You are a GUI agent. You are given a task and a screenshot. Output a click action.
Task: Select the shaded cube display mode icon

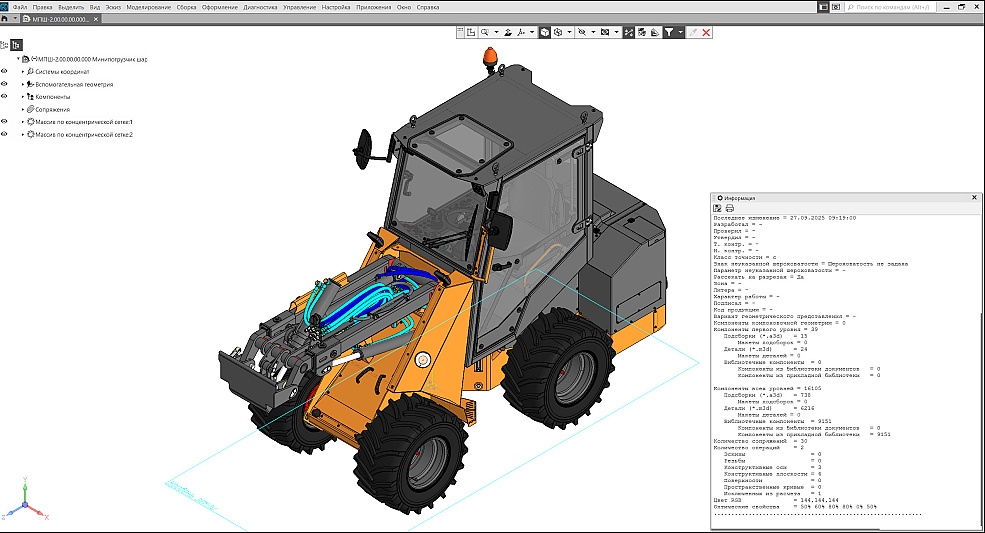point(544,32)
